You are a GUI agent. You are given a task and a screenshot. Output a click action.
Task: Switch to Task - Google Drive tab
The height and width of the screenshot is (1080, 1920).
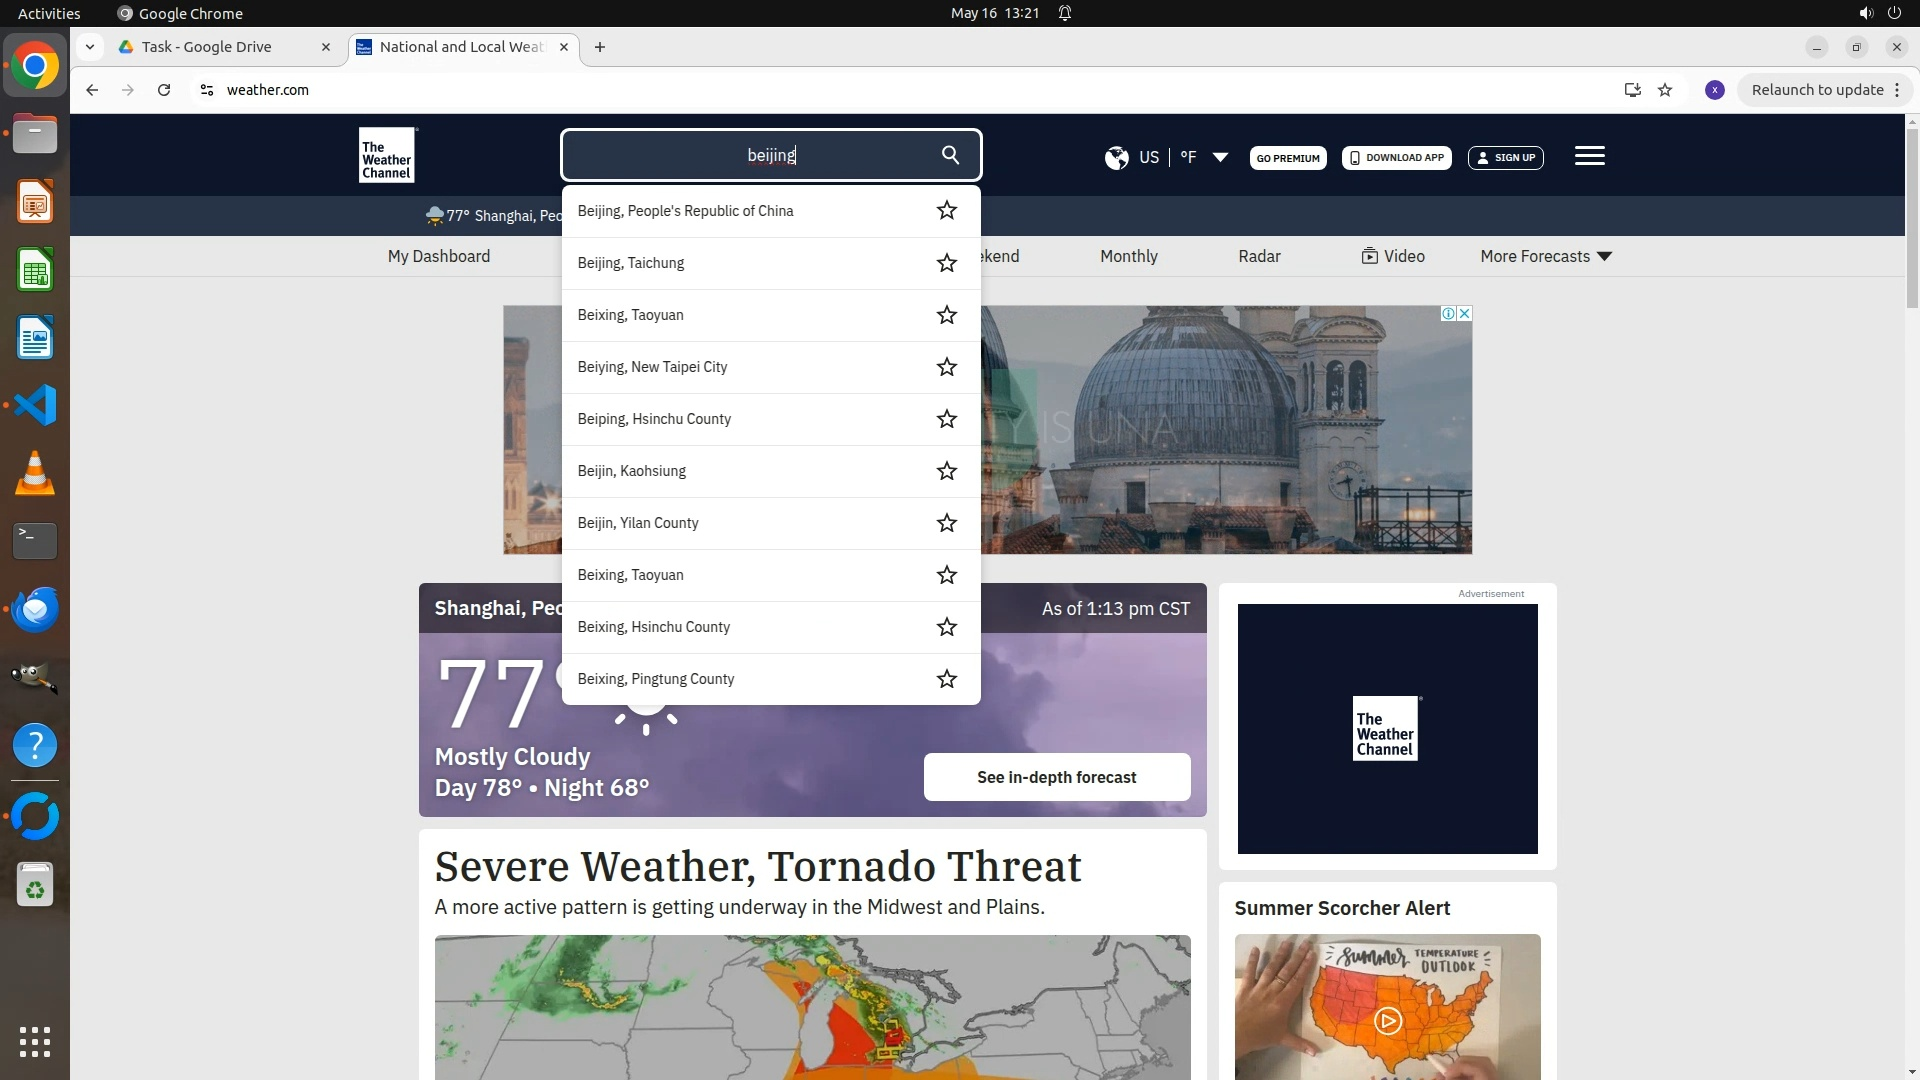pos(207,47)
